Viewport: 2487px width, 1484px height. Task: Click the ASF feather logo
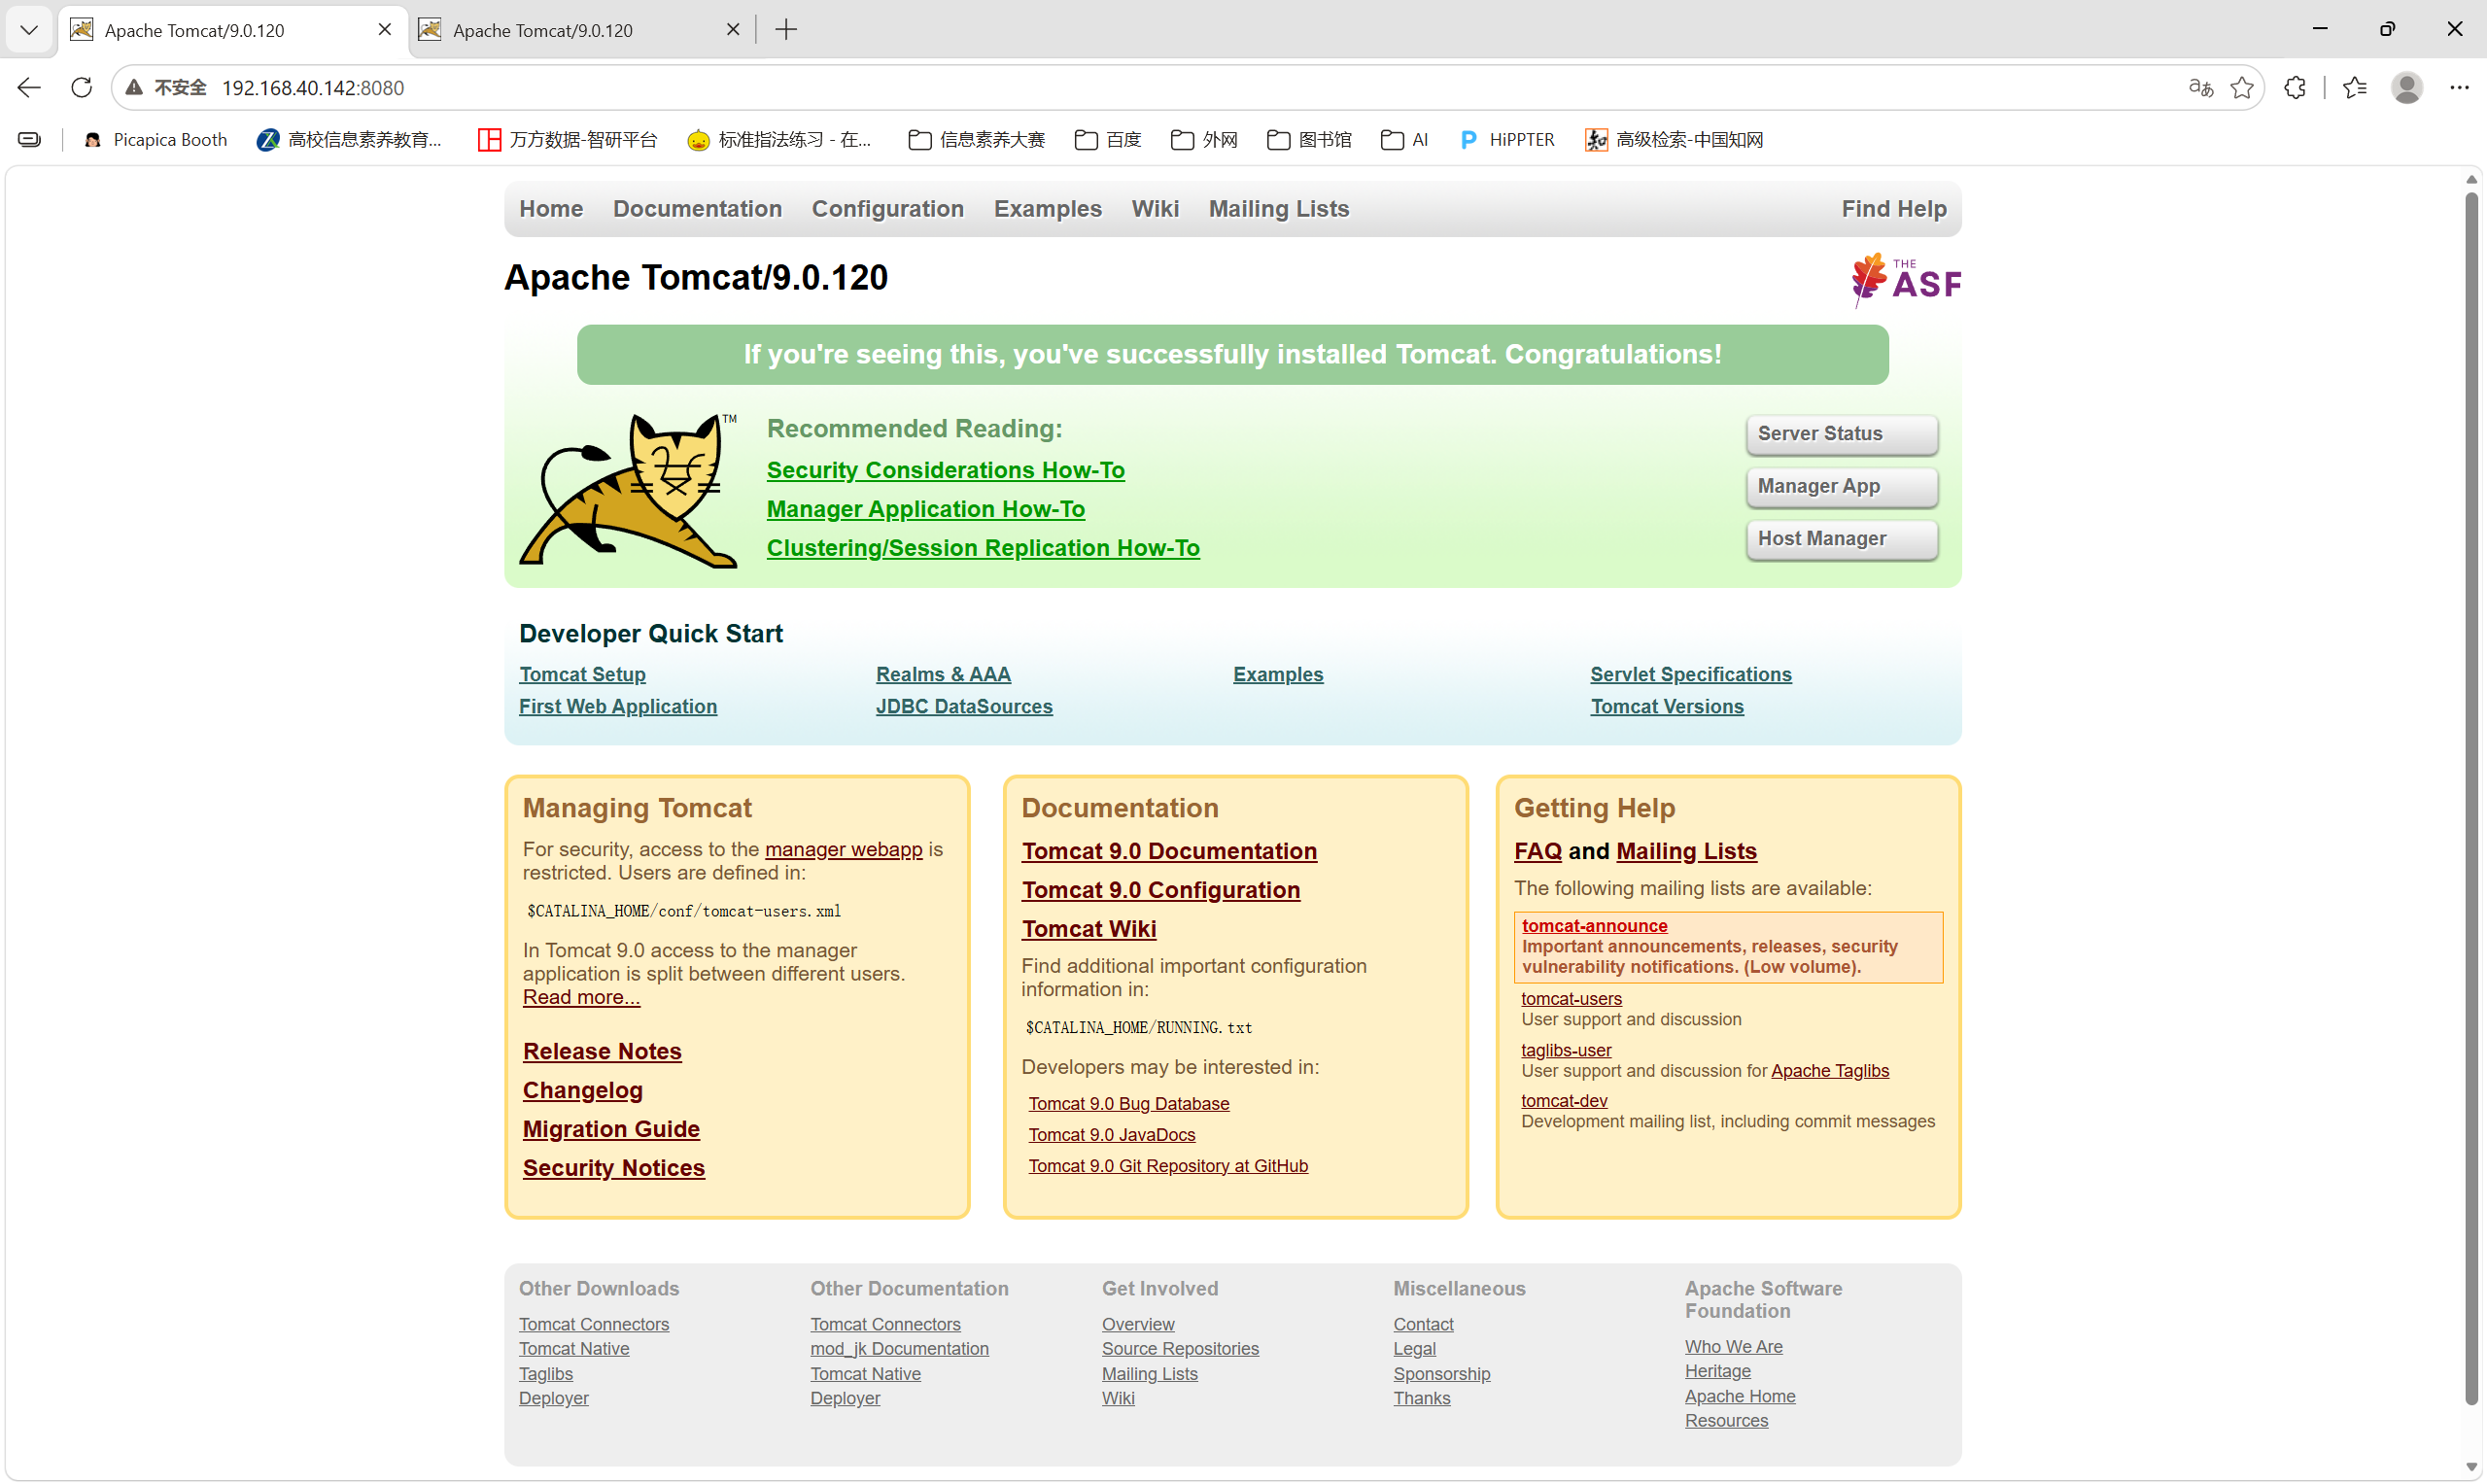1906,279
